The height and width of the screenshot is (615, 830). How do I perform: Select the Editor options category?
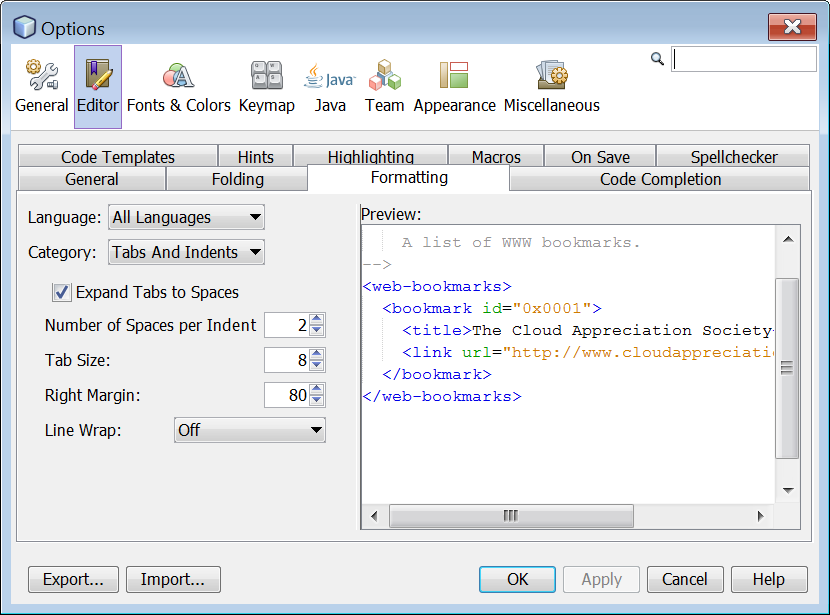[98, 87]
